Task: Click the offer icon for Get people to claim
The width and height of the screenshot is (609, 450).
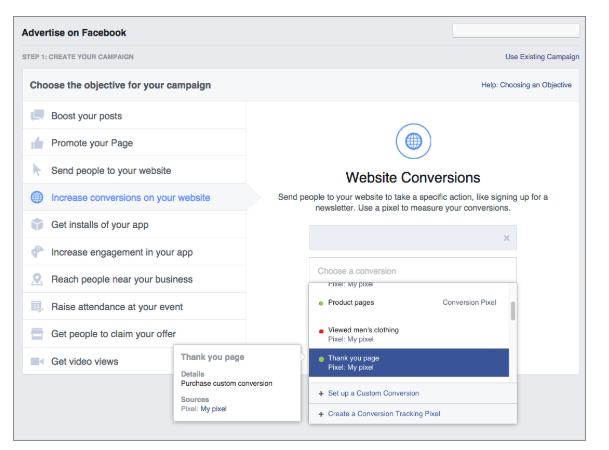Action: [37, 334]
